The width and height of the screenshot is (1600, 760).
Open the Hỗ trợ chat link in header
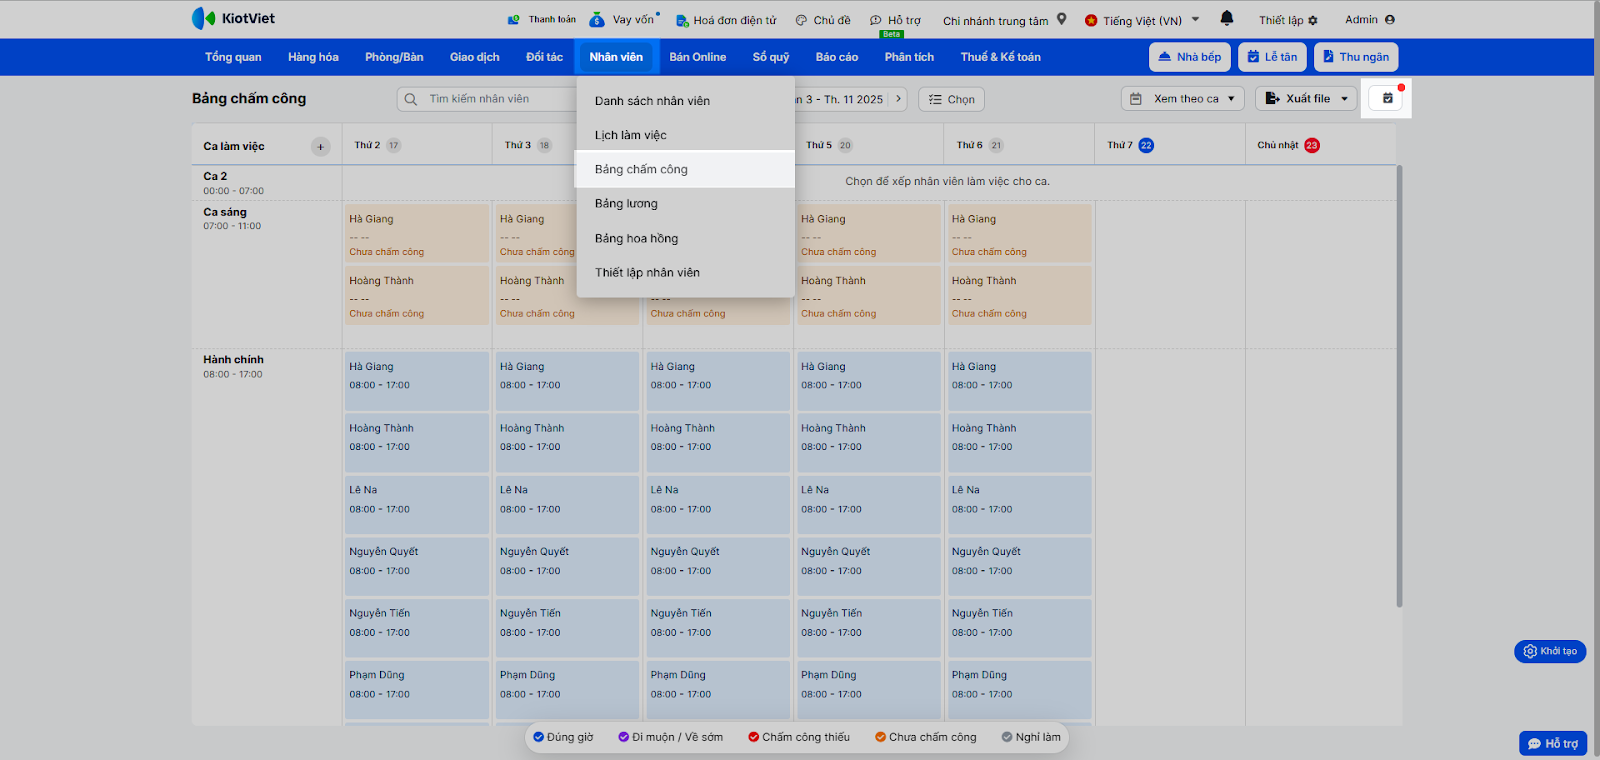(x=895, y=20)
